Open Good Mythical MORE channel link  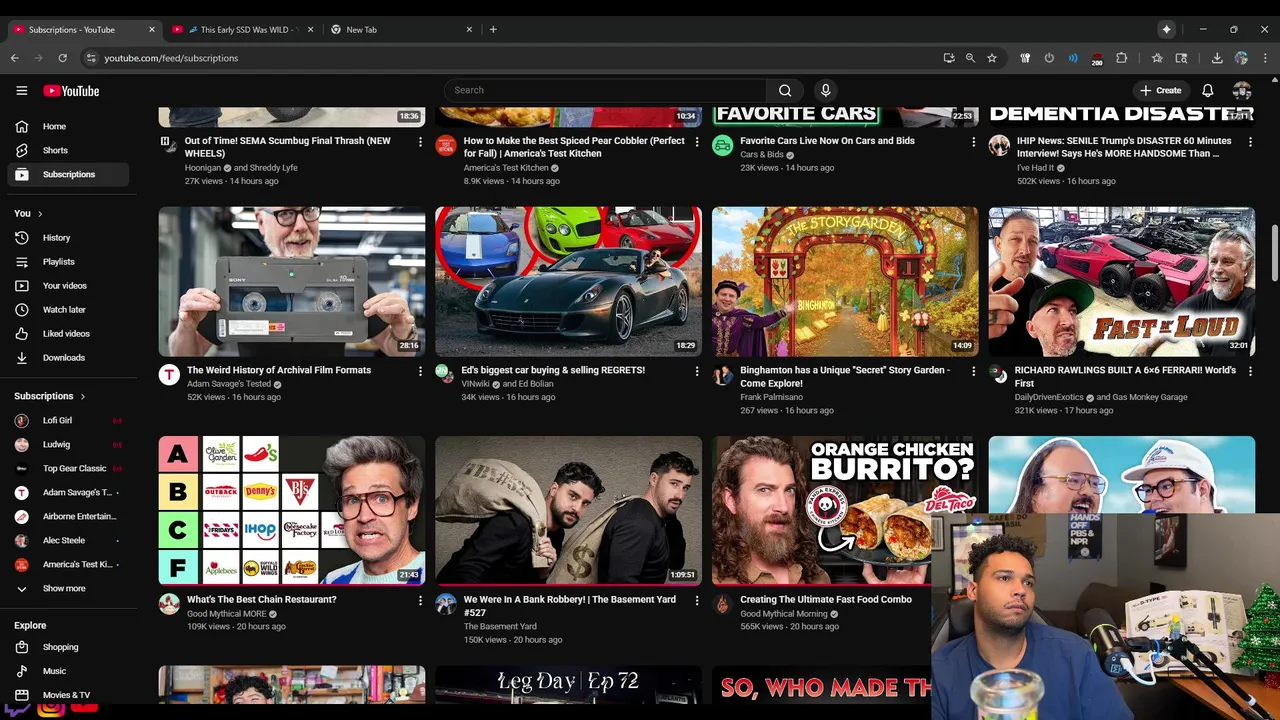[226, 613]
